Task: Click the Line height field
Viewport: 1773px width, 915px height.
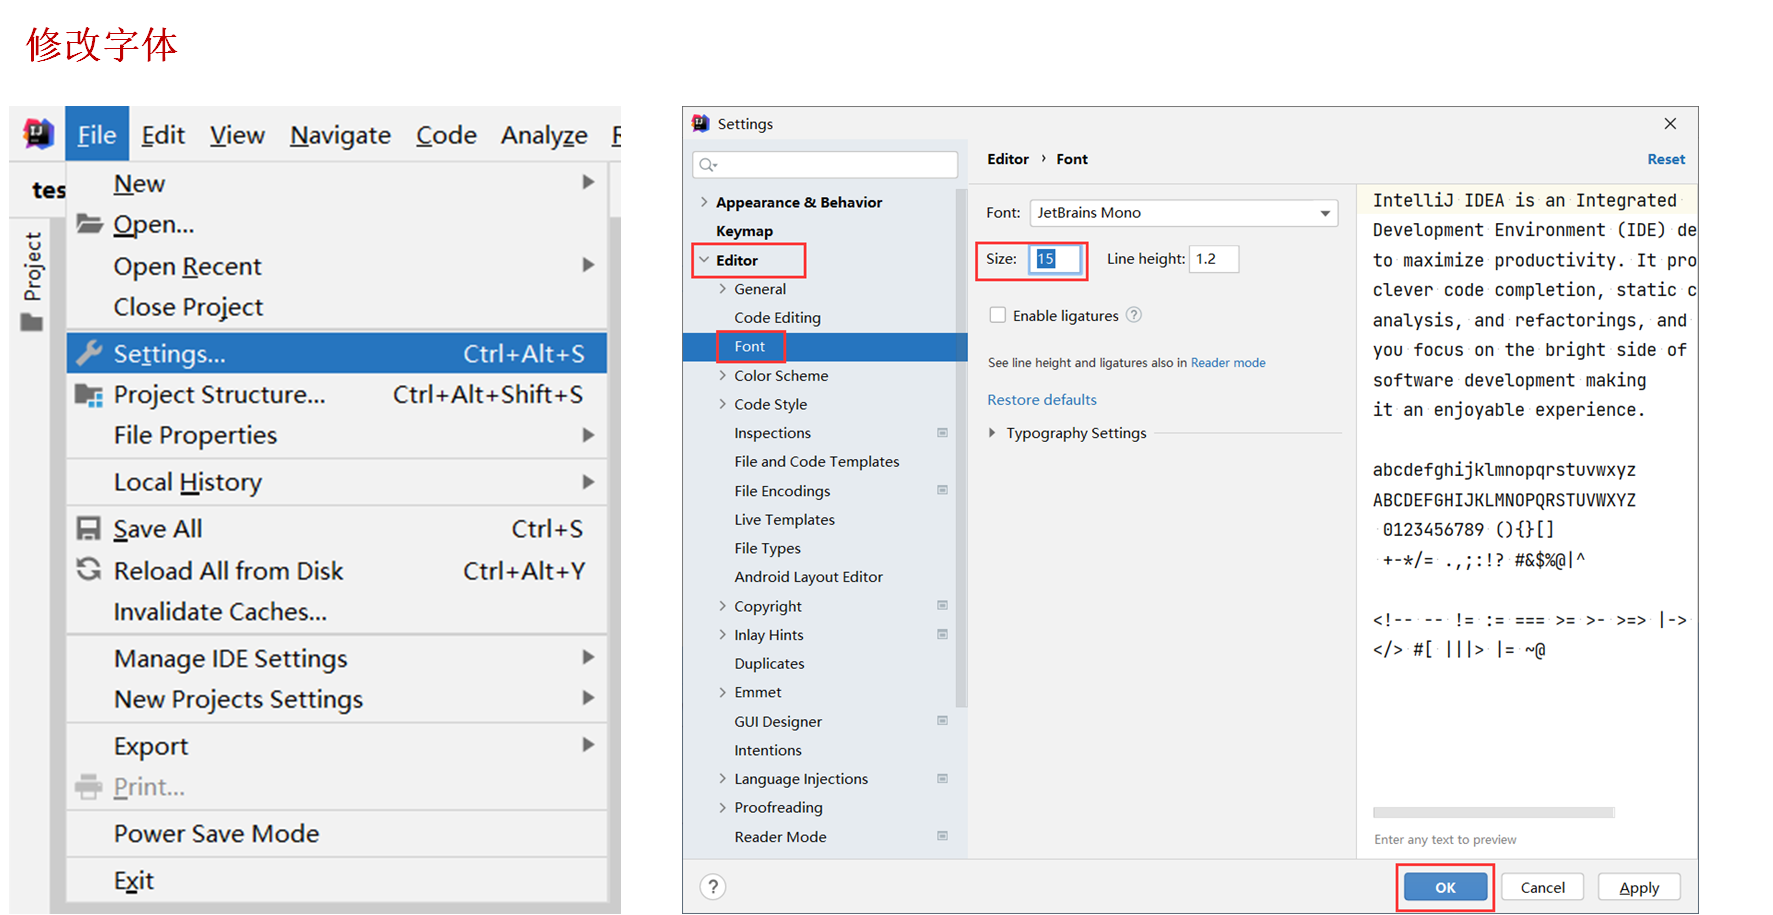Action: click(1214, 259)
